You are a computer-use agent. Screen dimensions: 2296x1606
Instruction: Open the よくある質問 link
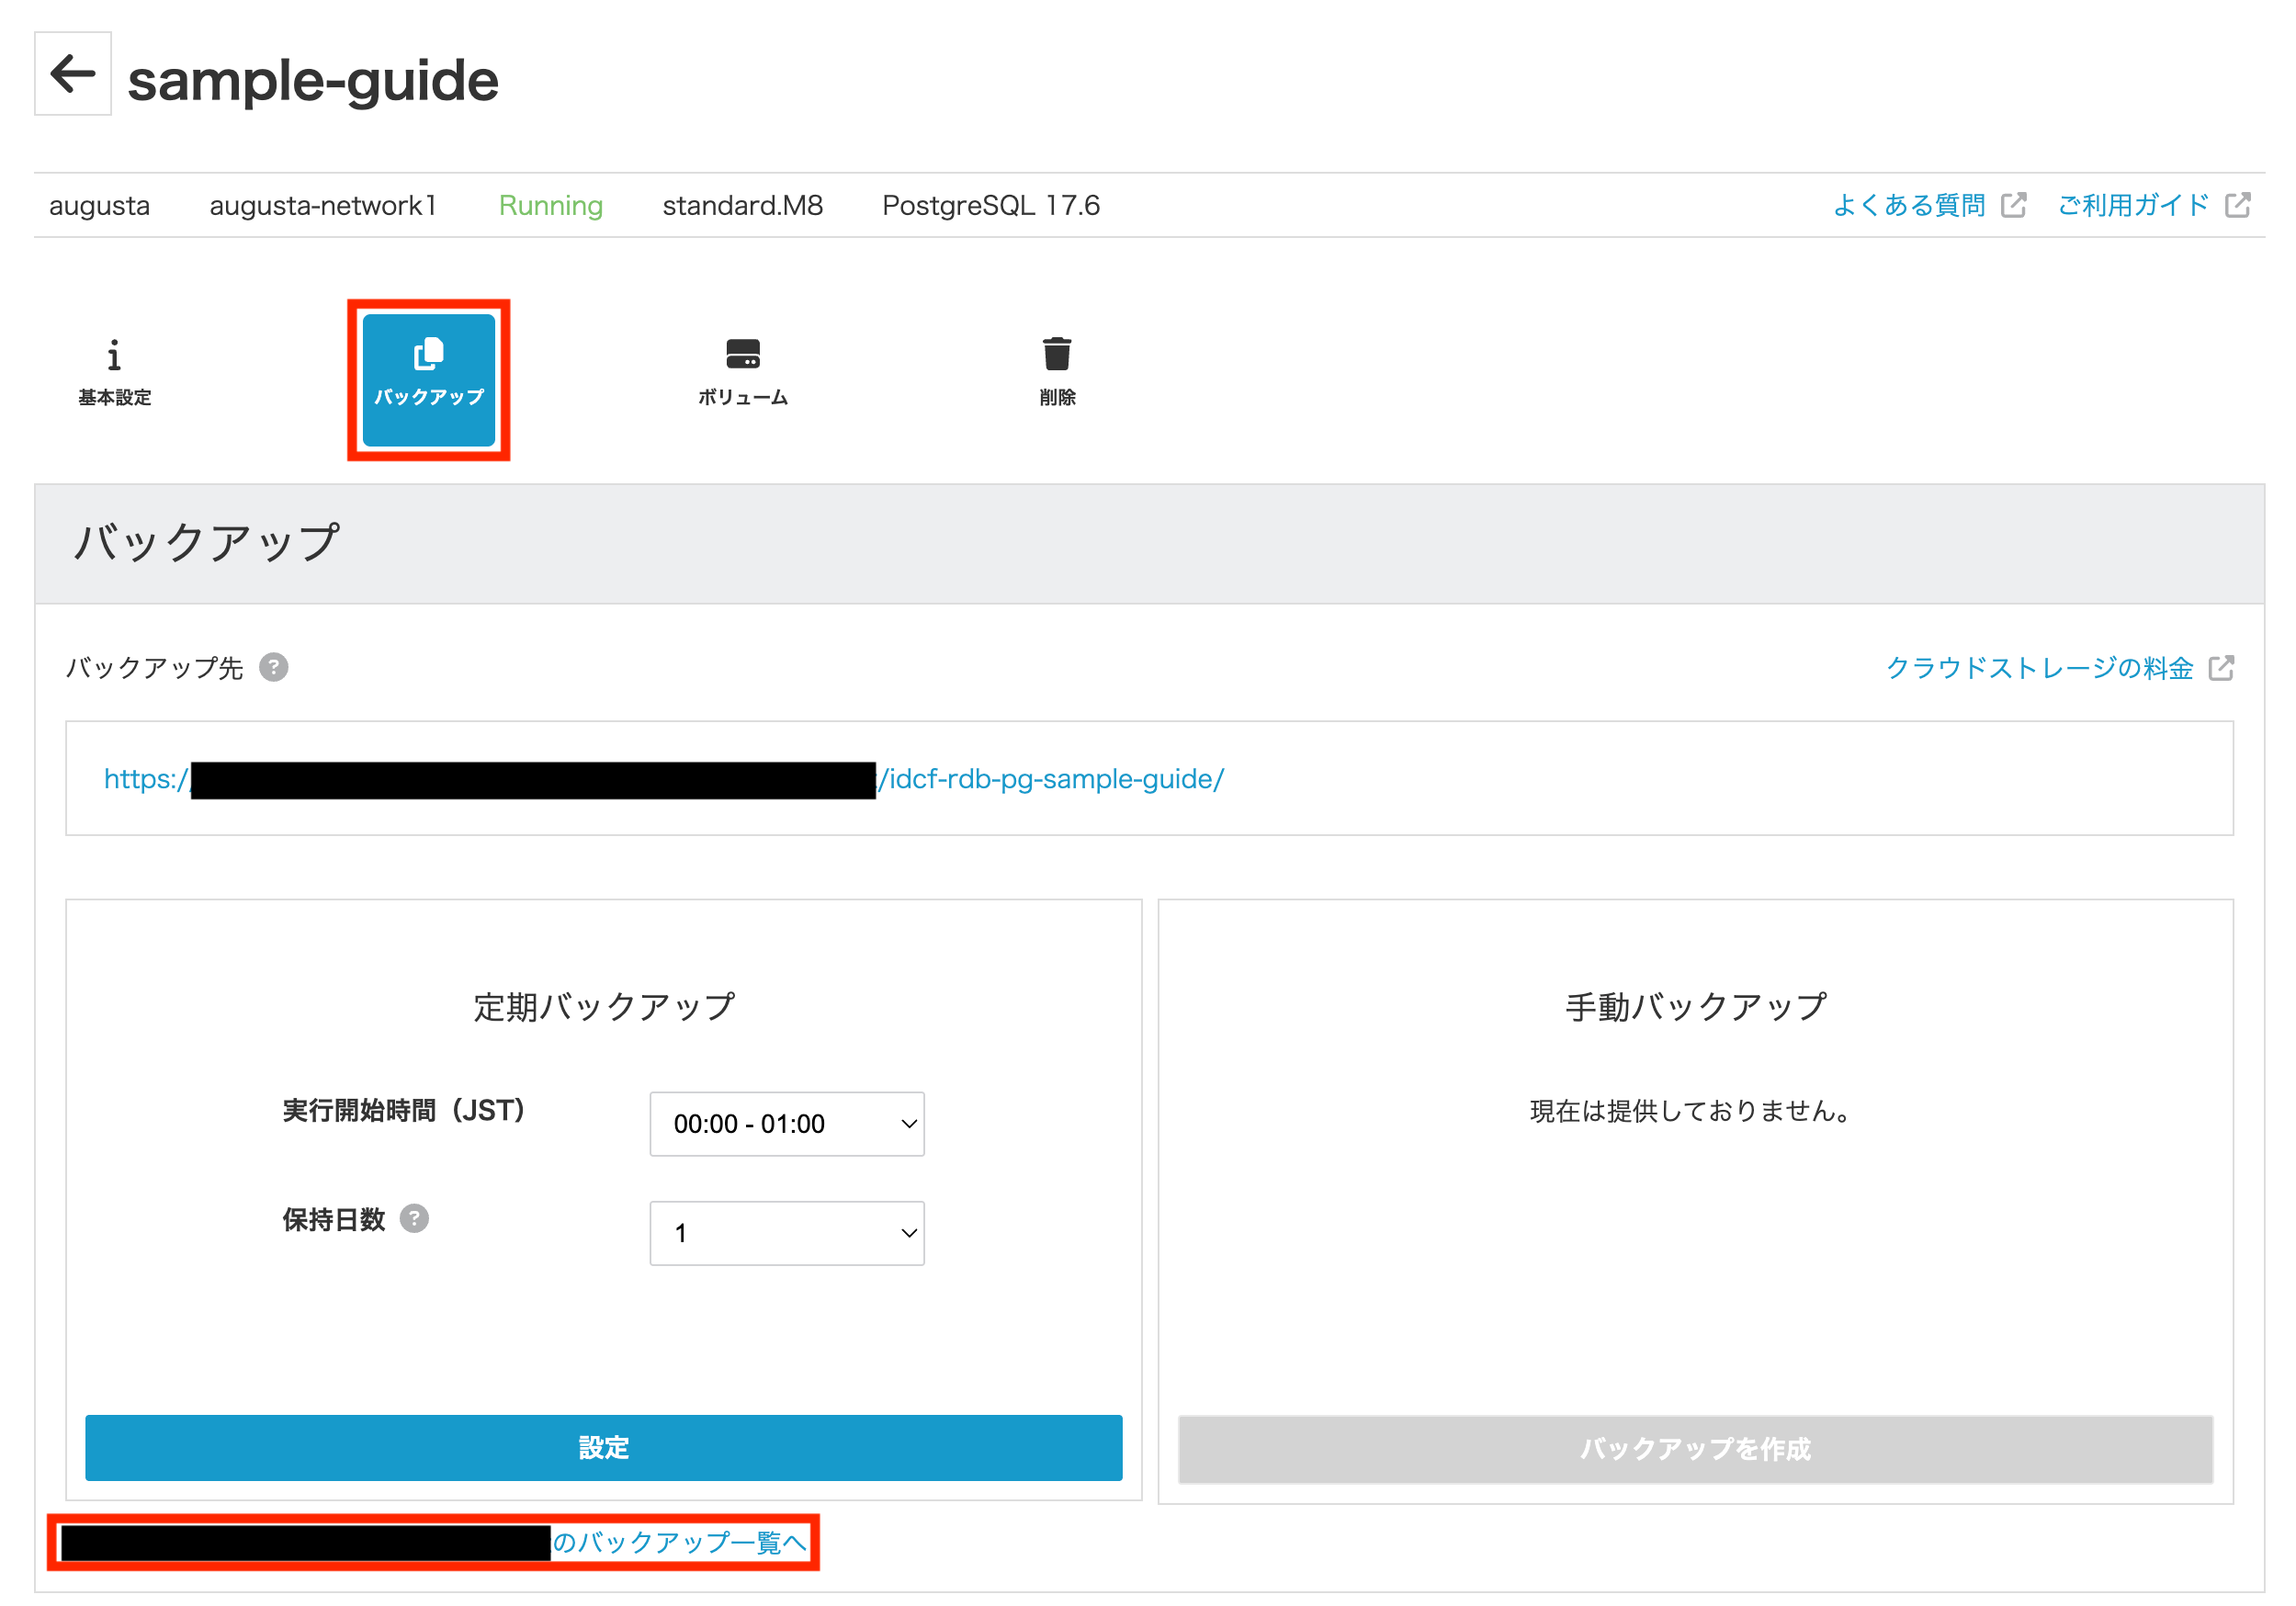tap(1908, 205)
